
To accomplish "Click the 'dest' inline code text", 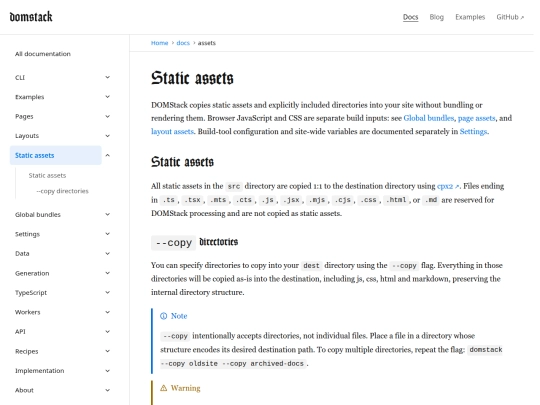I will 311,266.
